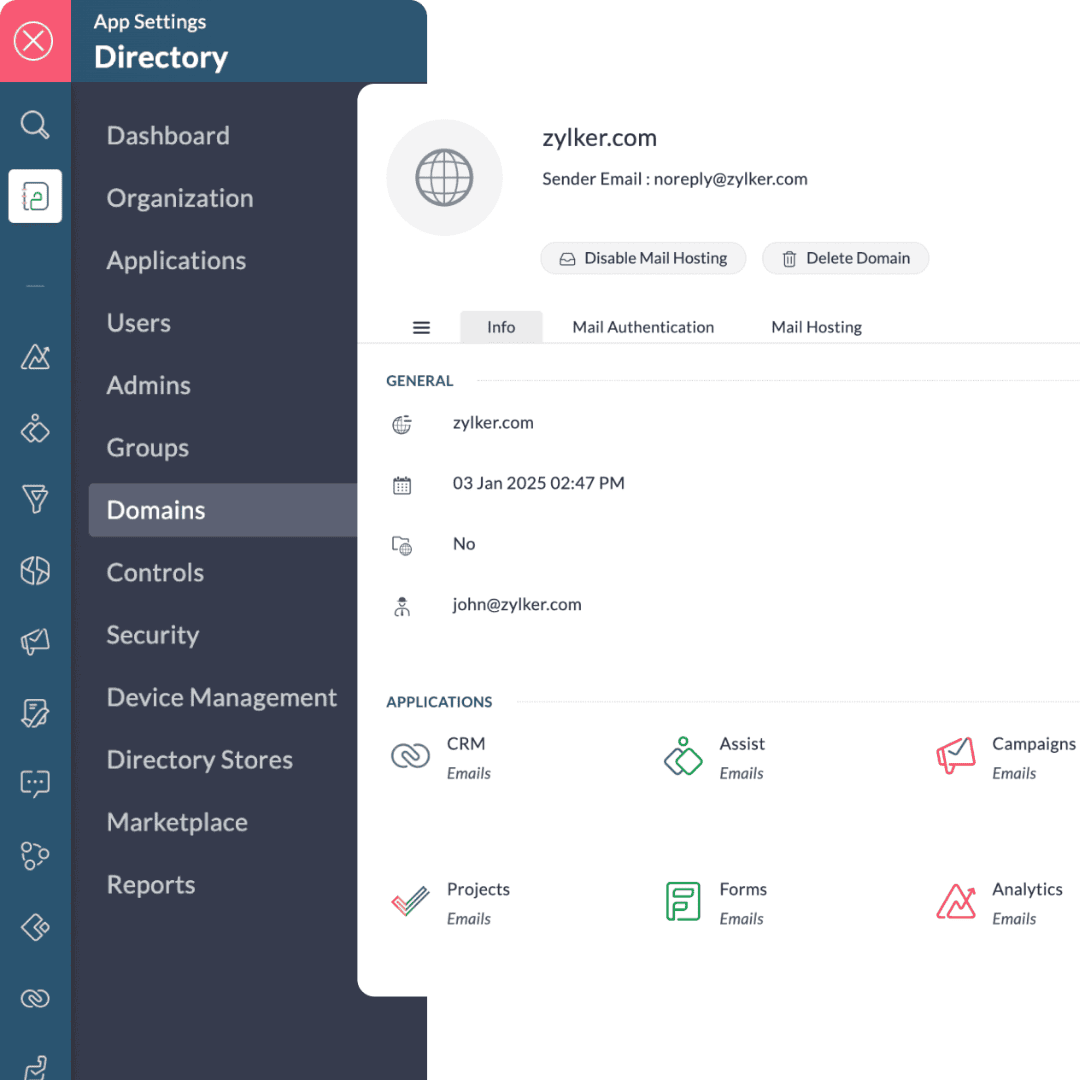Select the Directory app icon in the rail
The image size is (1080, 1080).
[x=35, y=196]
